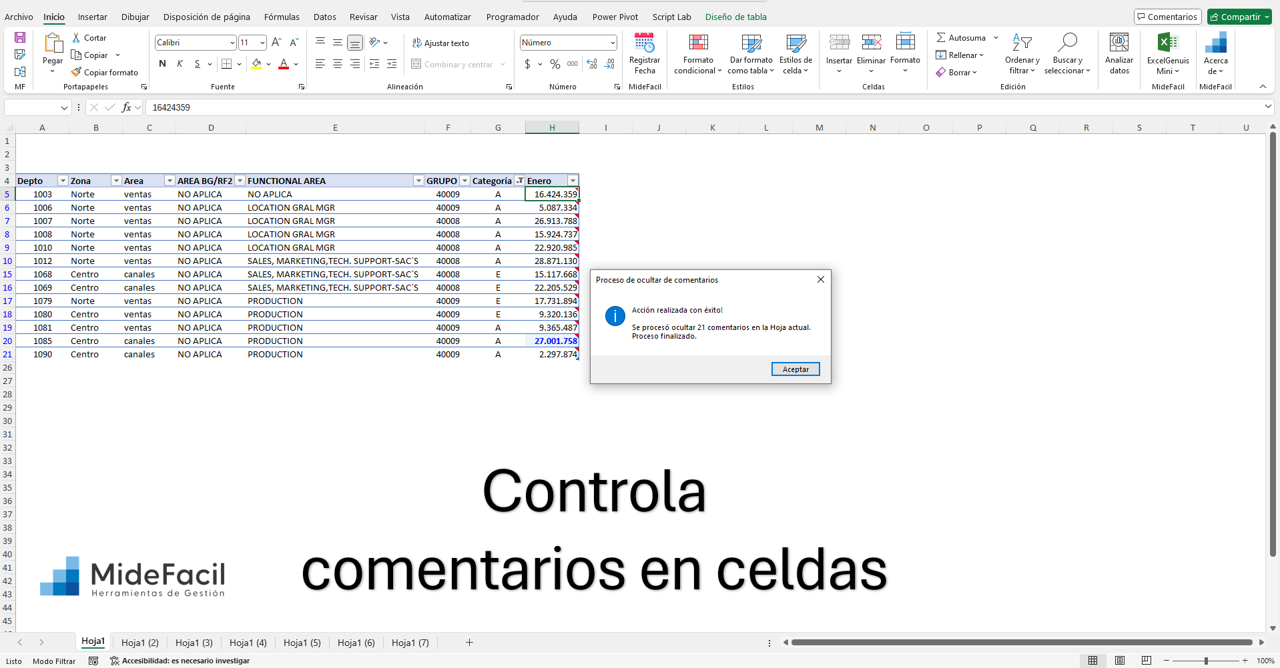Screen dimensions: 1280x668
Task: Open Formato condicional menu
Action: tap(698, 53)
